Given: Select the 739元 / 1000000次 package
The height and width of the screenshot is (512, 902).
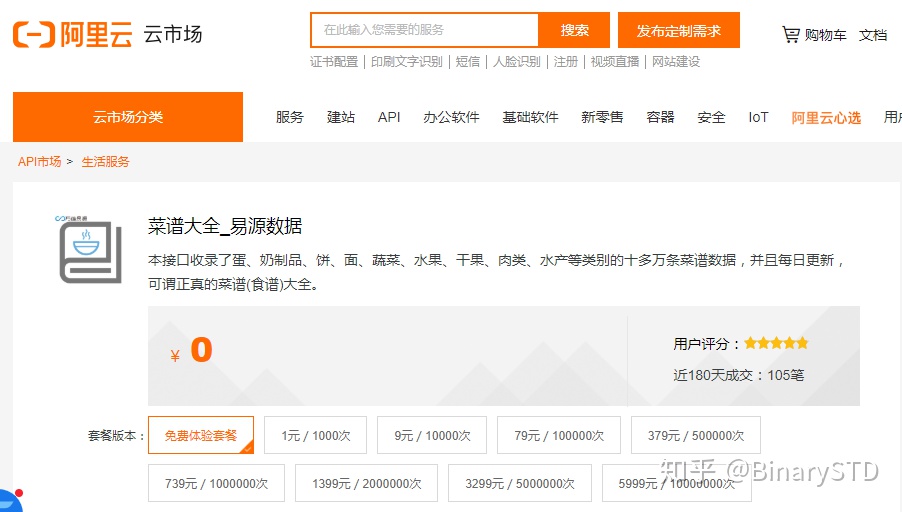Looking at the screenshot, I should 216,483.
